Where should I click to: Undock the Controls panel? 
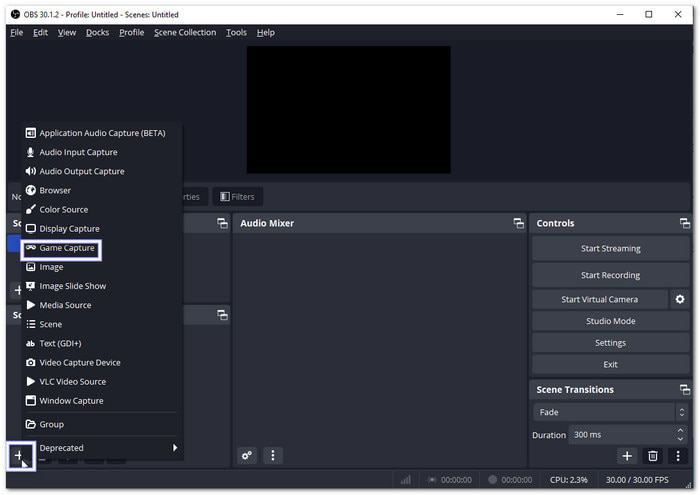click(684, 223)
